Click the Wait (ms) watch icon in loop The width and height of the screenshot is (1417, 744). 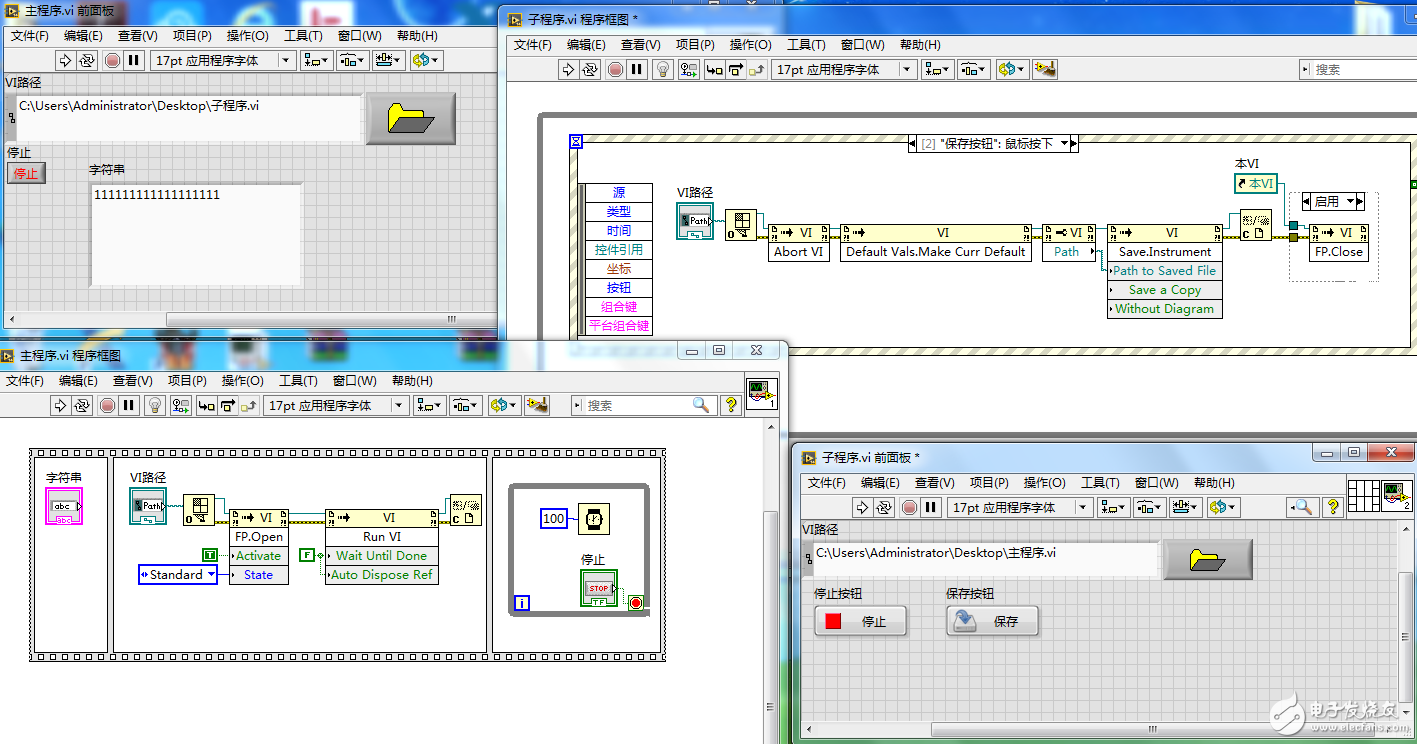[594, 518]
